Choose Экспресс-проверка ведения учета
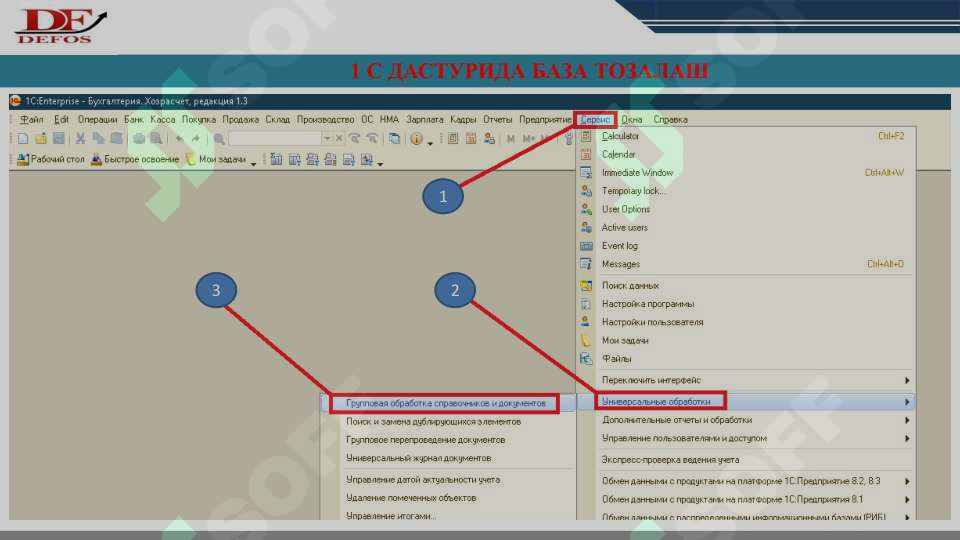Screen dimensions: 960x540 coord(670,460)
